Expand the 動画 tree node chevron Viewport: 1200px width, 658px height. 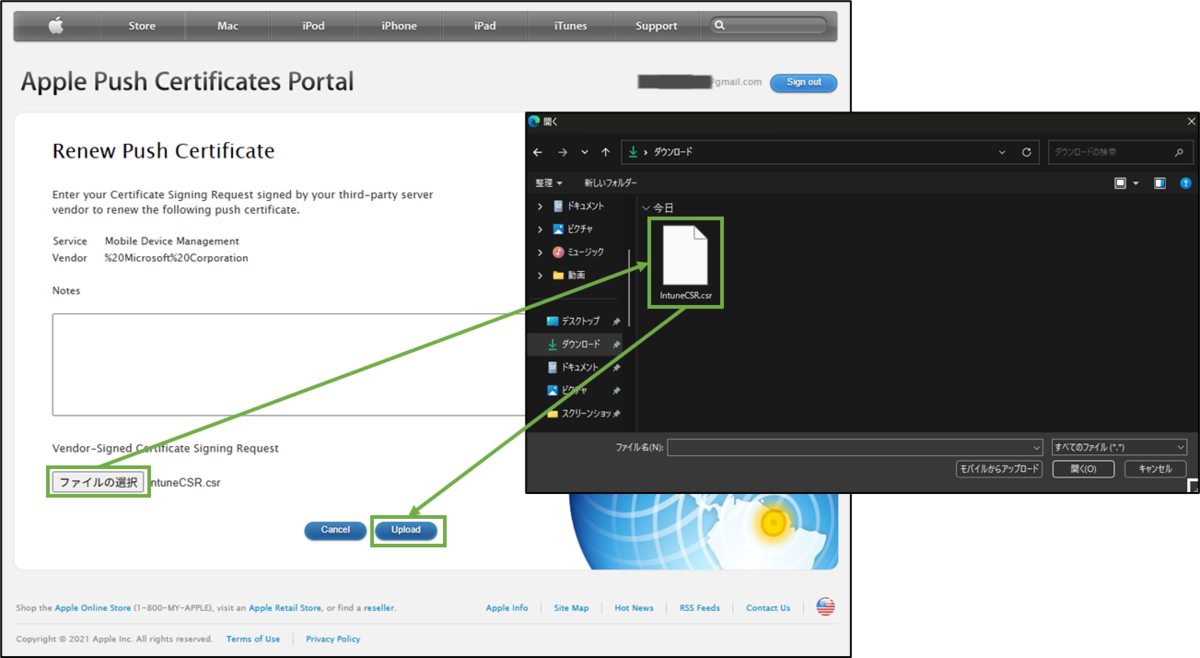pos(541,275)
